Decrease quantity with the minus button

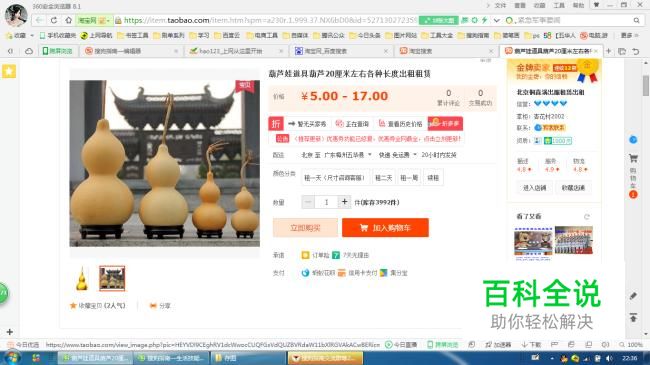coord(308,202)
